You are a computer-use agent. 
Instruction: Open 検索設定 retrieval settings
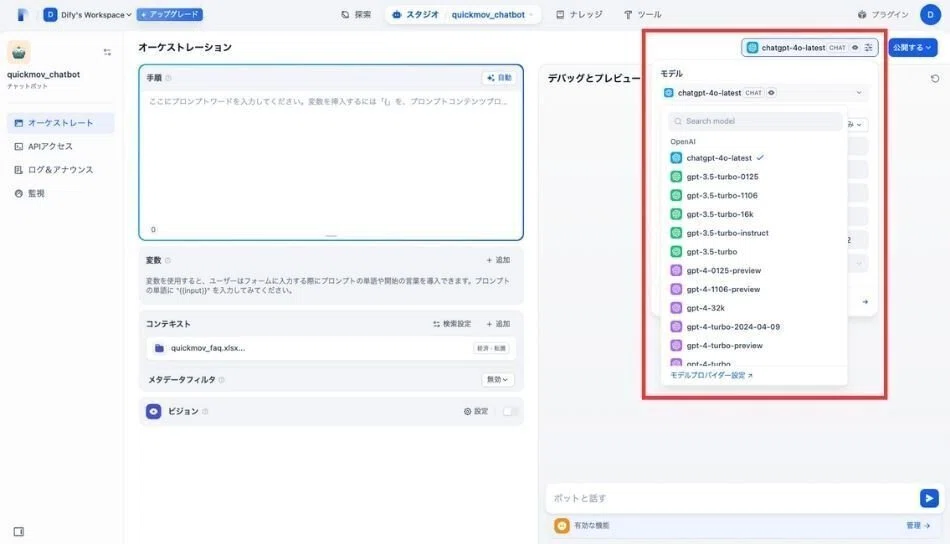click(x=452, y=324)
